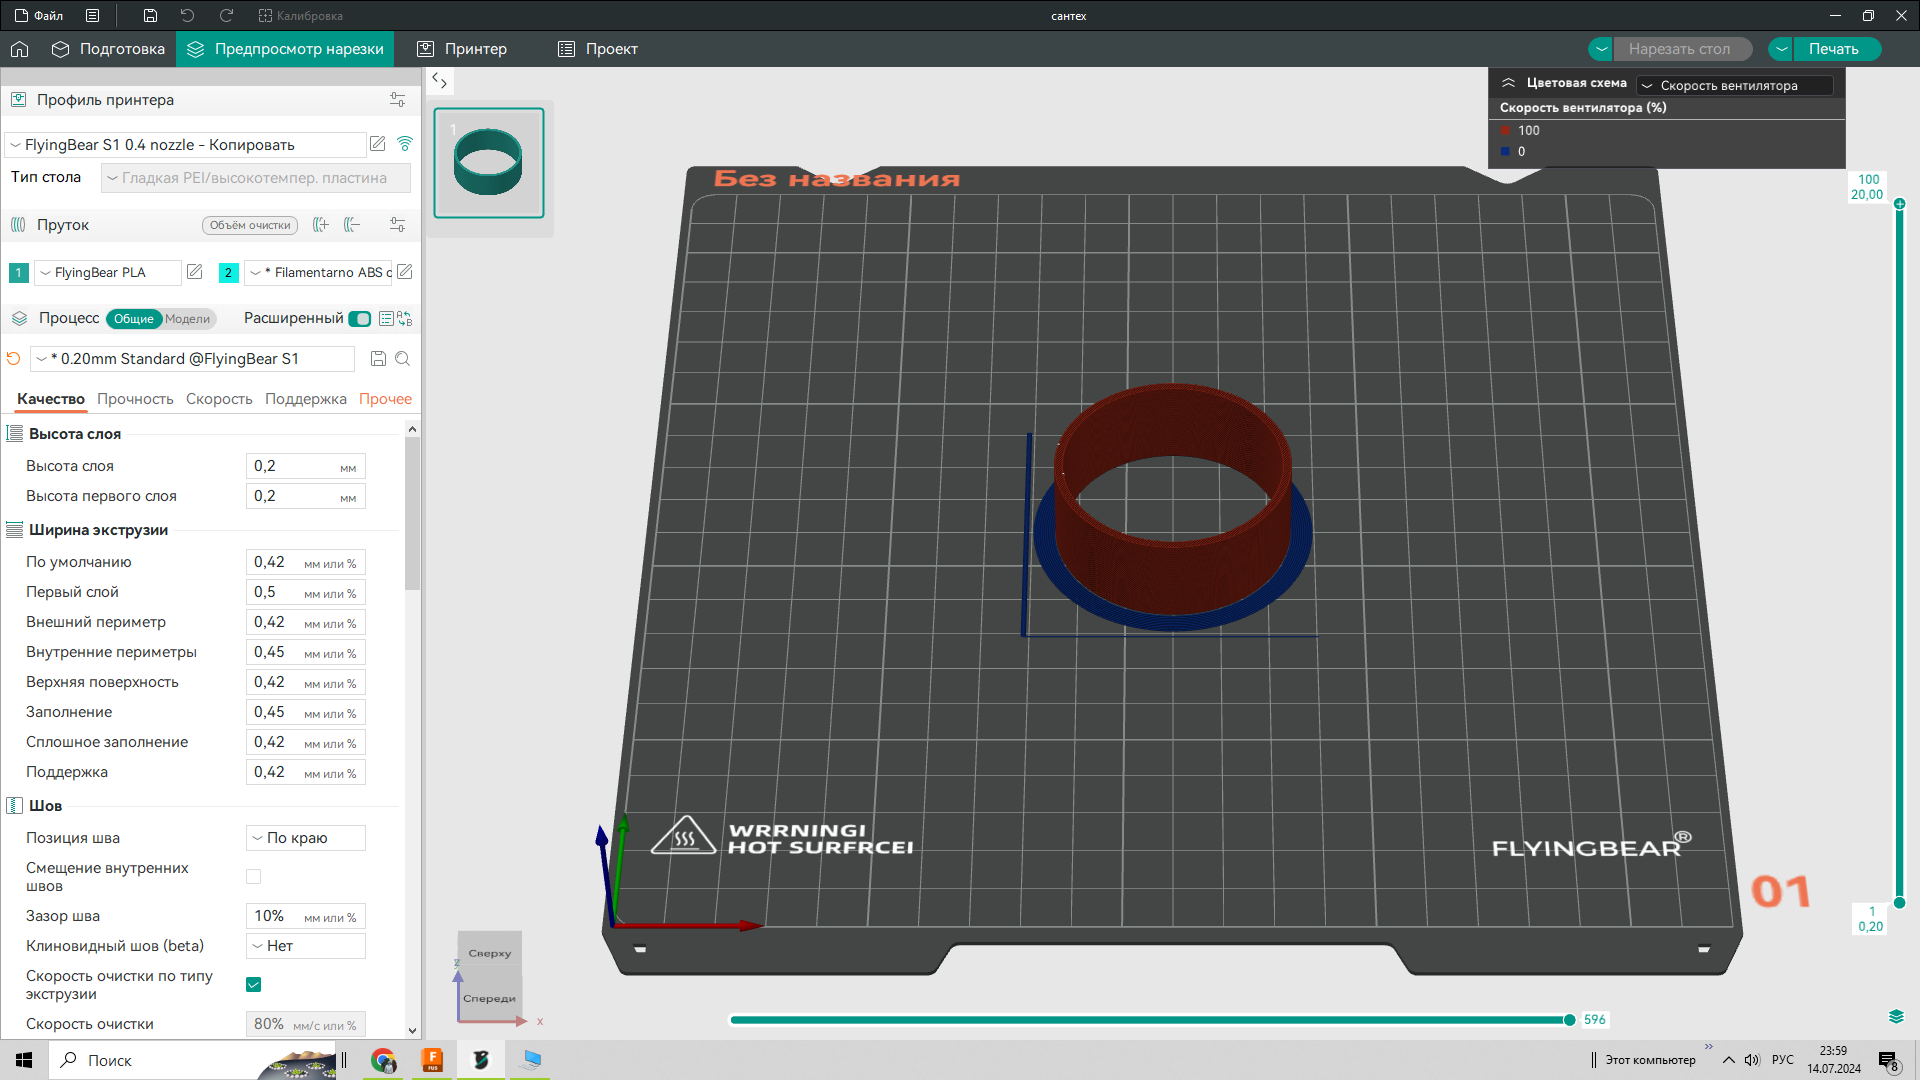Open the Позиция шва dropdown
This screenshot has height=1080, width=1920.
(306, 838)
